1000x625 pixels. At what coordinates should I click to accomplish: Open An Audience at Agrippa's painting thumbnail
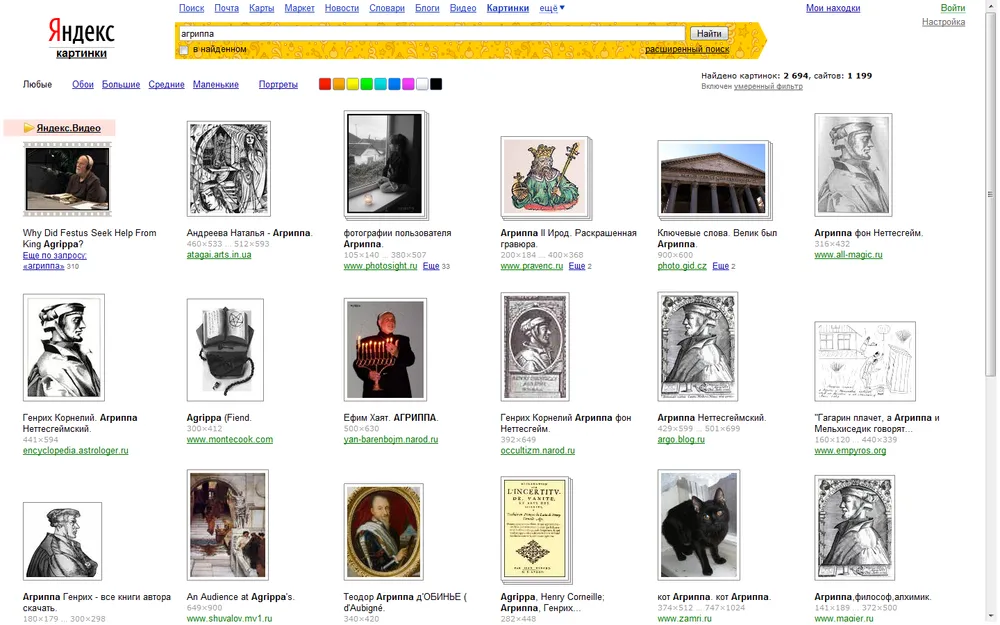(x=228, y=525)
